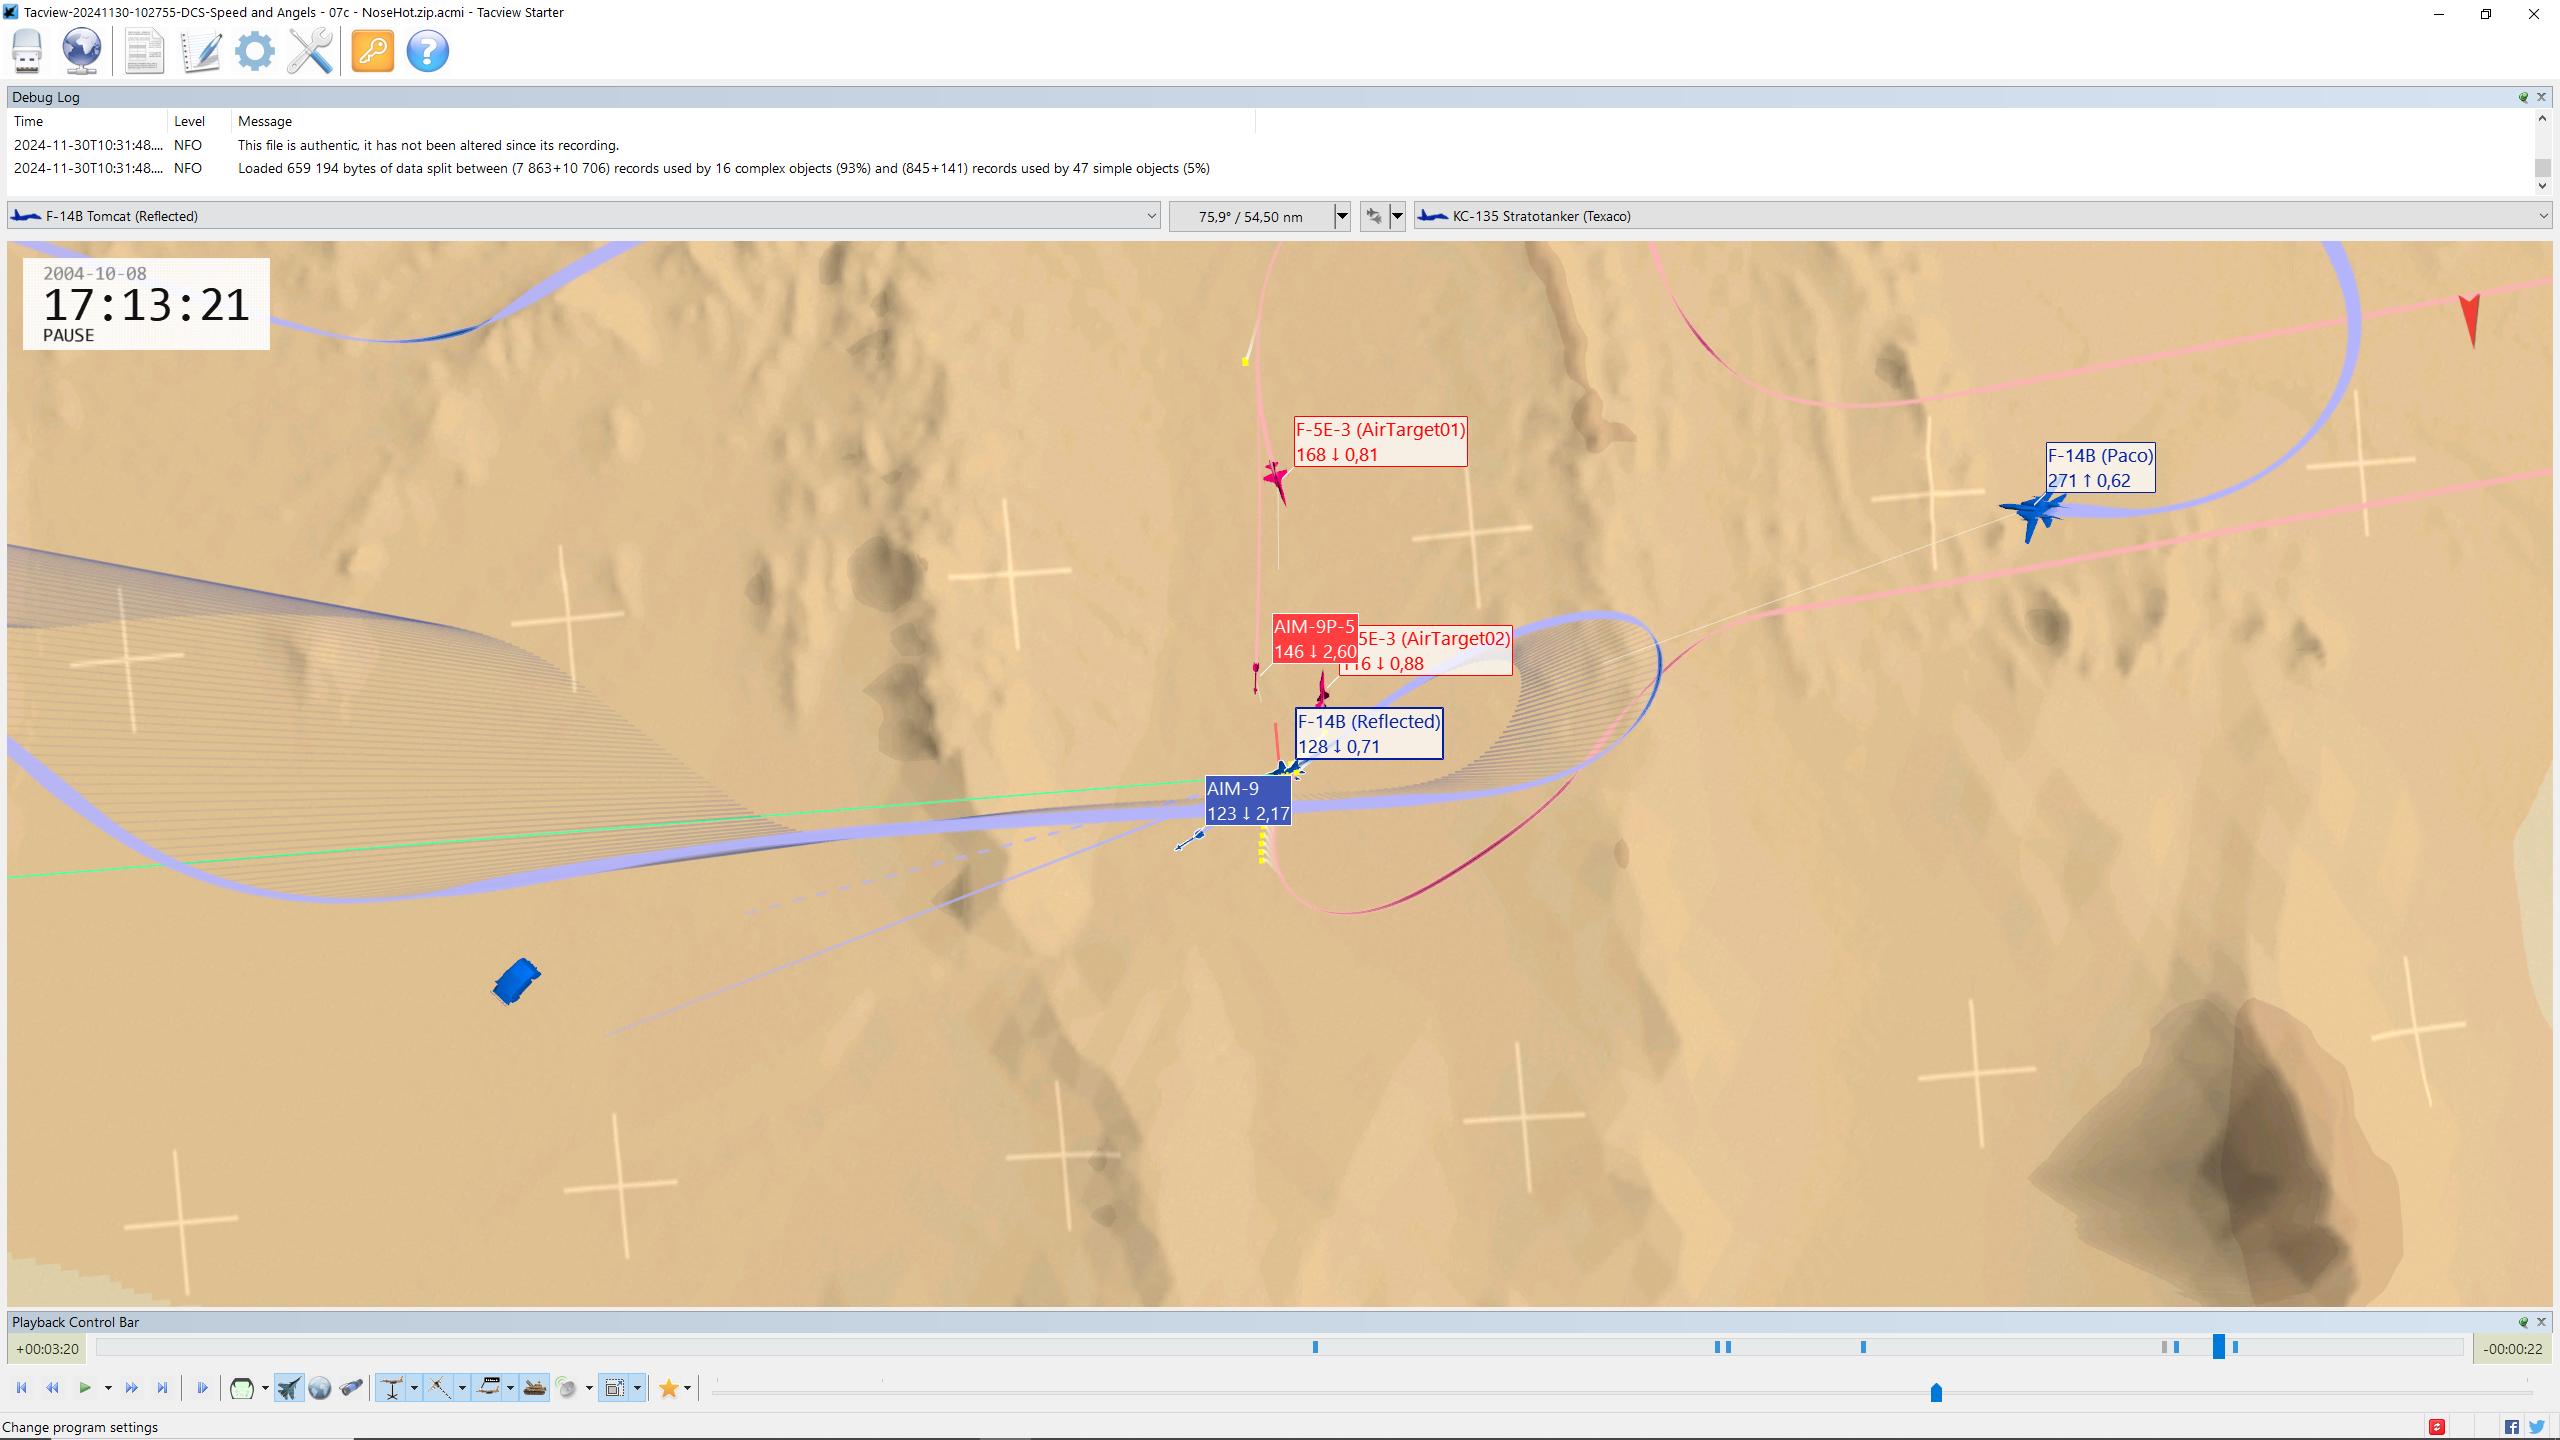Expand altitude pole options dropdown
The width and height of the screenshot is (2560, 1440).
[x=414, y=1388]
